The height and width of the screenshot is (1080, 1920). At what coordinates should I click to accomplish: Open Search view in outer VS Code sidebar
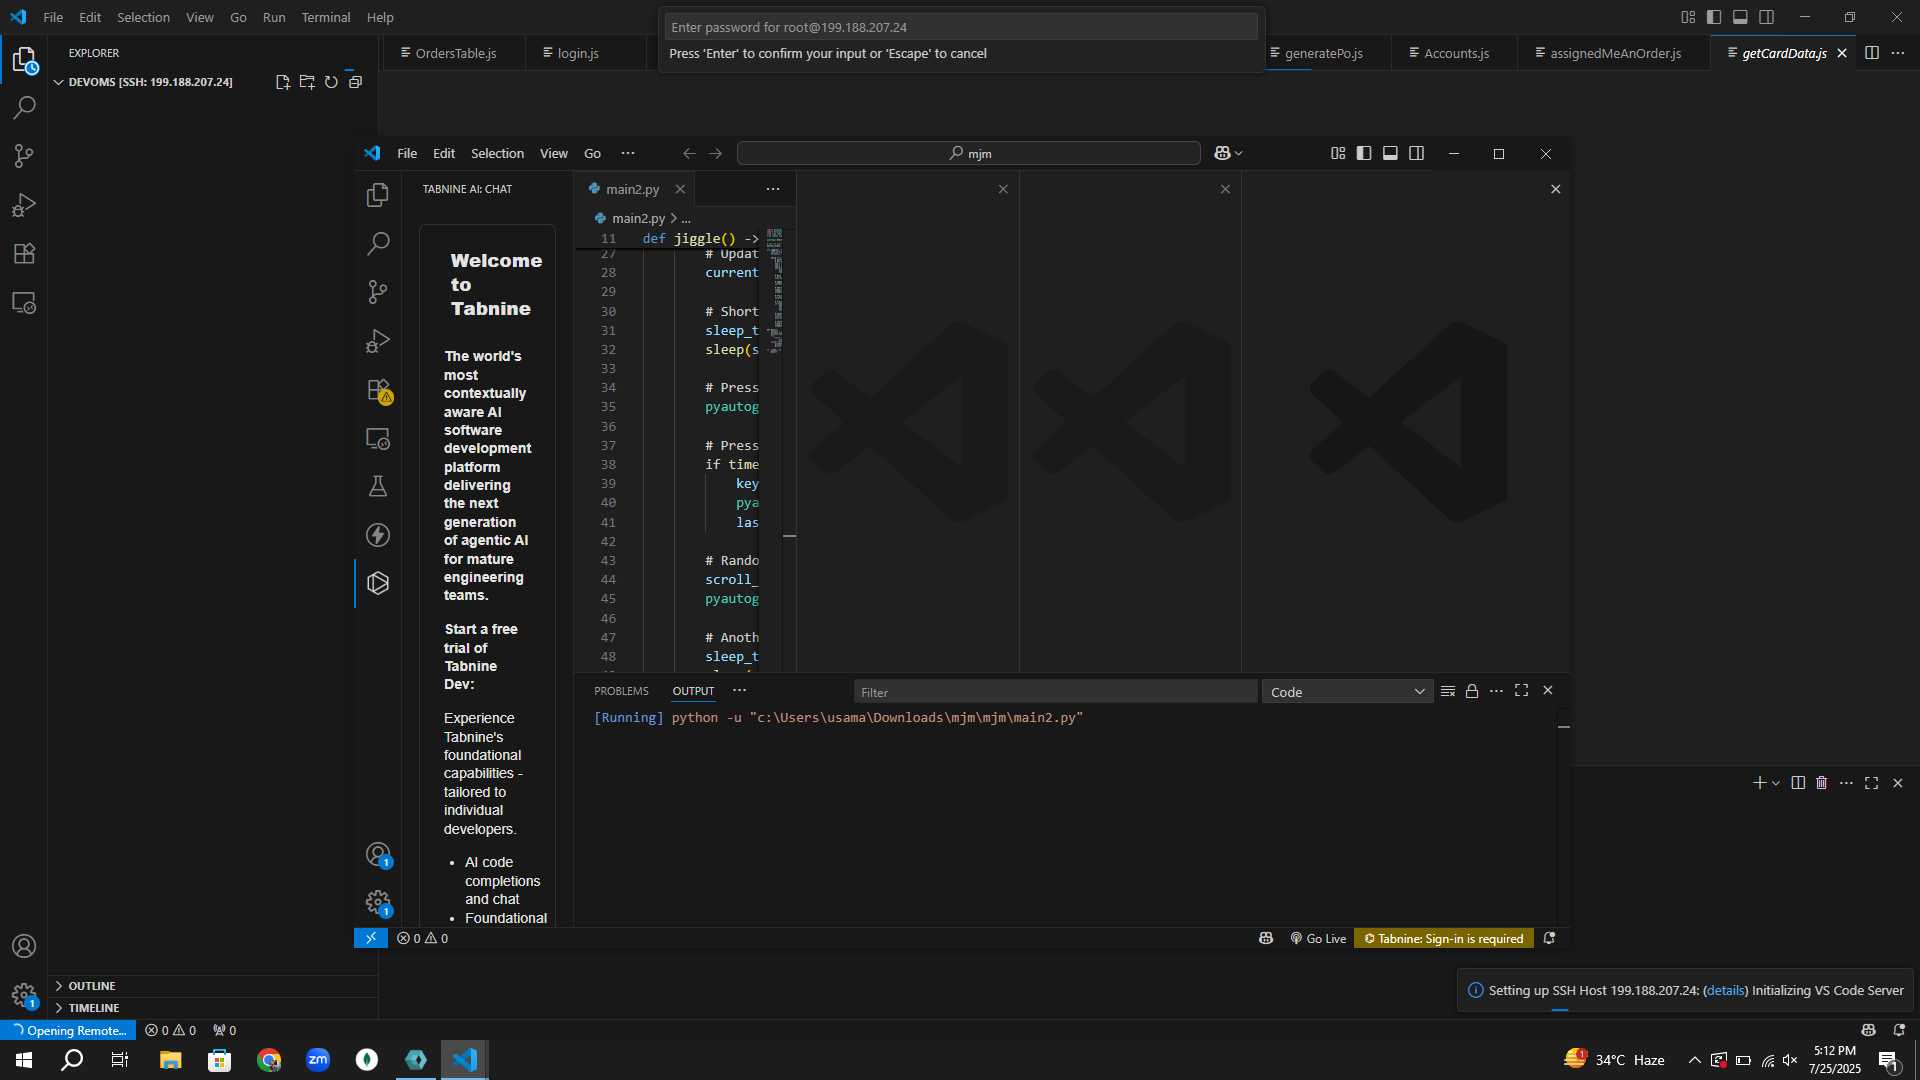pyautogui.click(x=24, y=107)
